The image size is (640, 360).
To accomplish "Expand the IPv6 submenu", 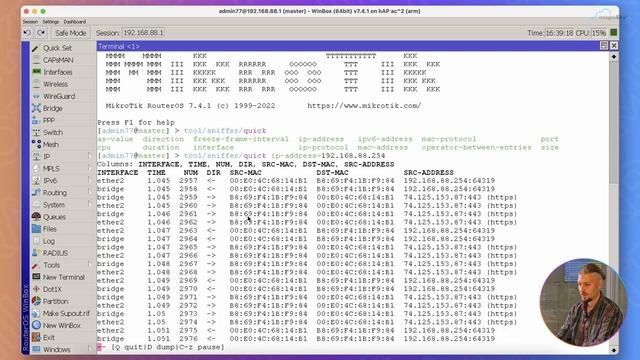I will click(x=89, y=180).
